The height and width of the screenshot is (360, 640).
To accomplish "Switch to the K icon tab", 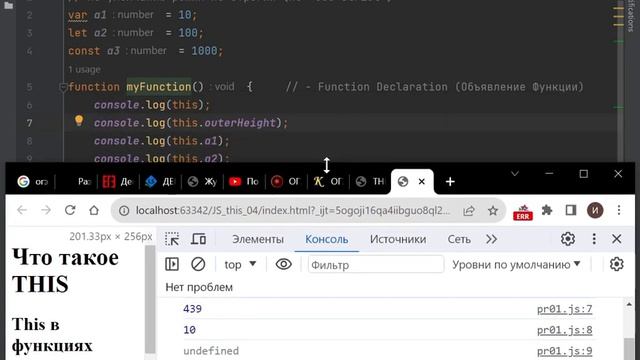I will pos(328,182).
